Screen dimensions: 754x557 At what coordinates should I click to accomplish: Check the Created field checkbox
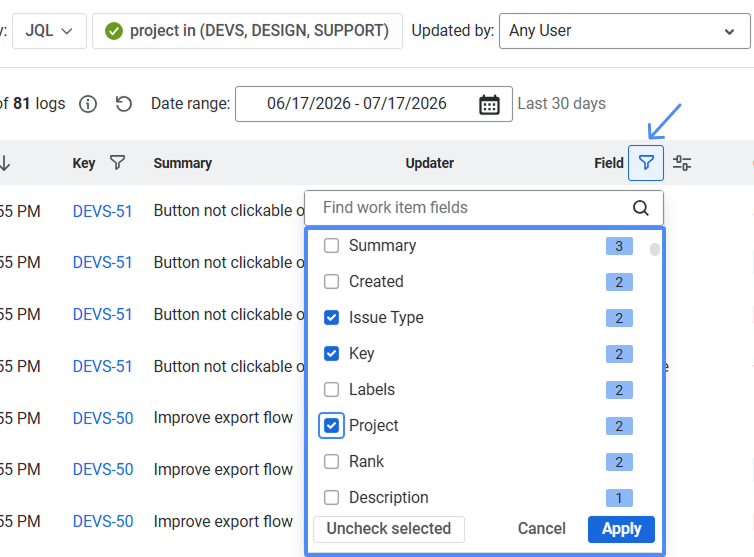(x=331, y=281)
